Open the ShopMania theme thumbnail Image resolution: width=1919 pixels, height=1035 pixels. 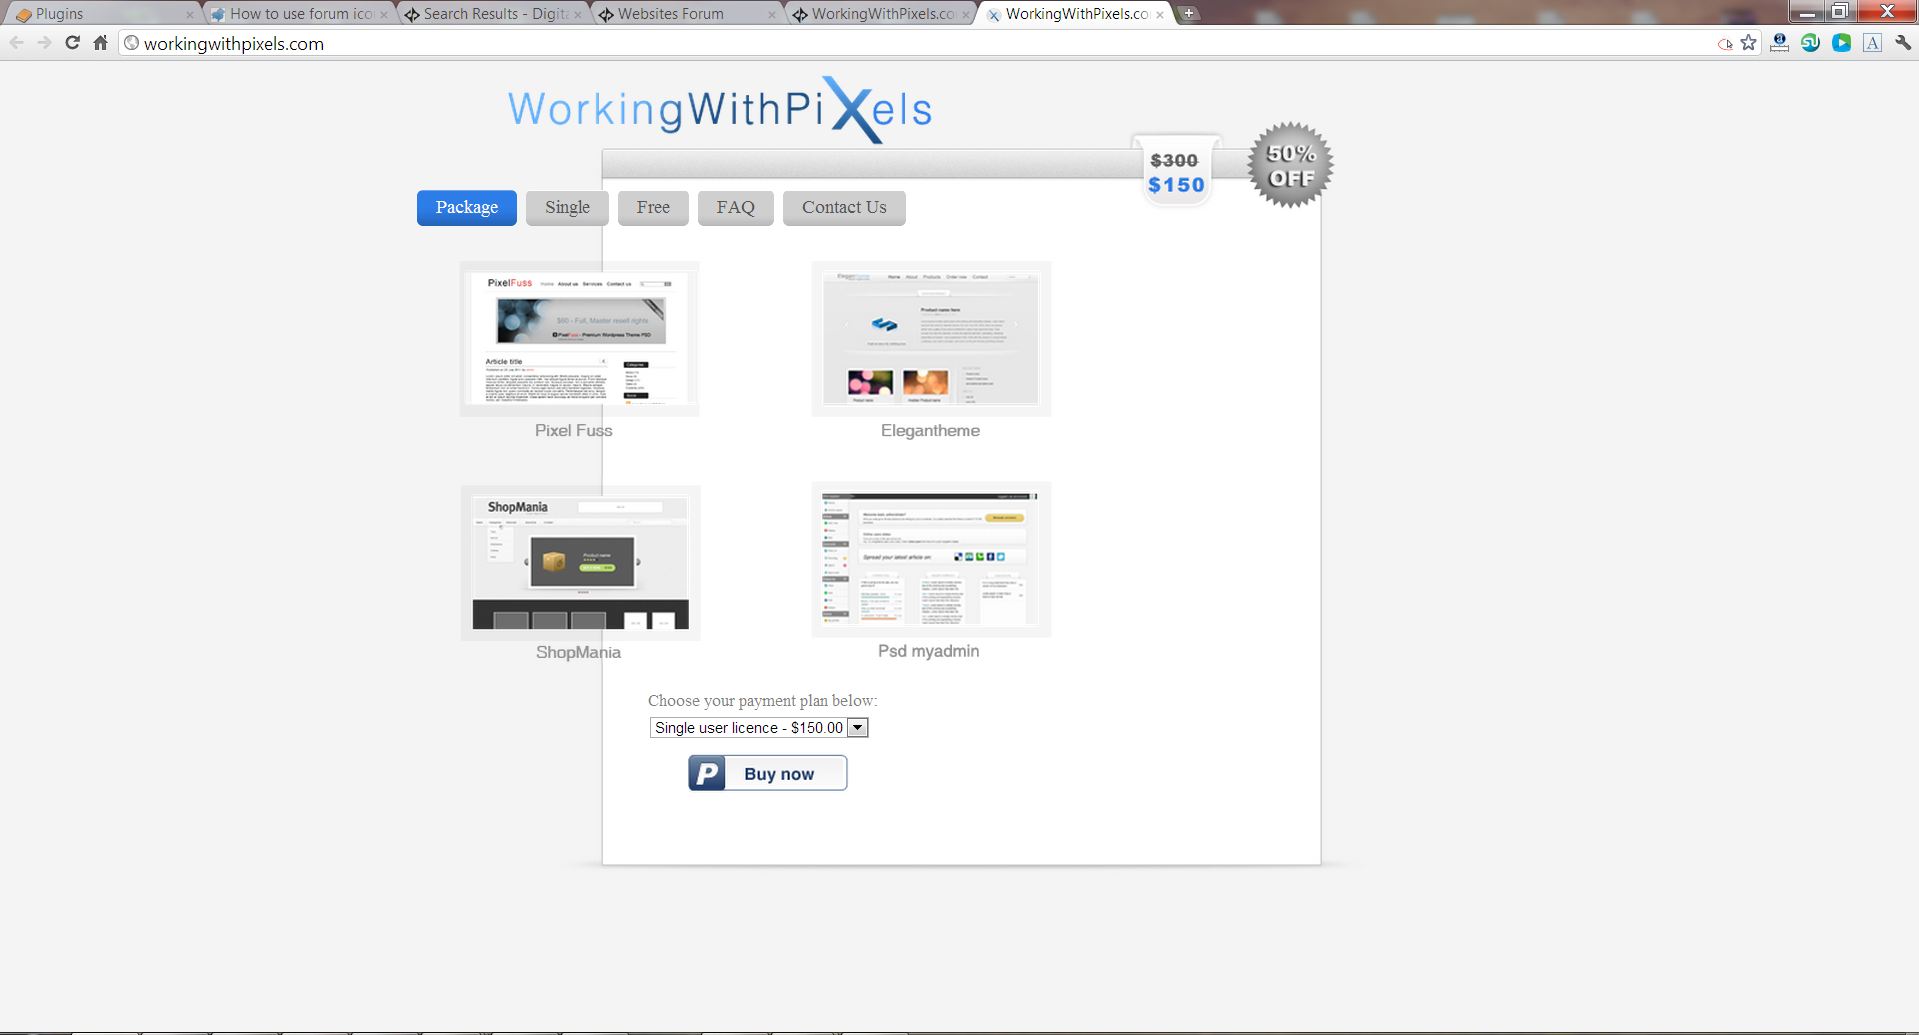click(580, 563)
